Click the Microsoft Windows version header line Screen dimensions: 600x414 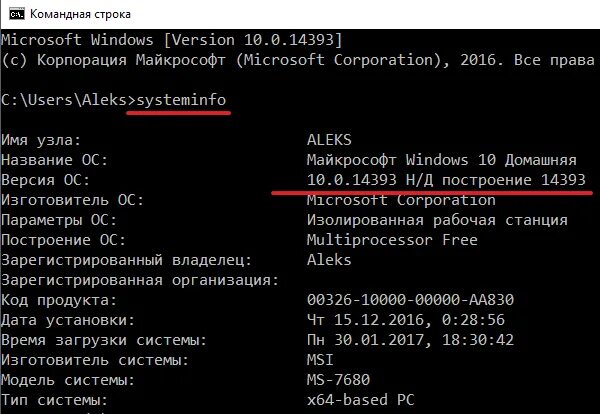click(x=172, y=39)
